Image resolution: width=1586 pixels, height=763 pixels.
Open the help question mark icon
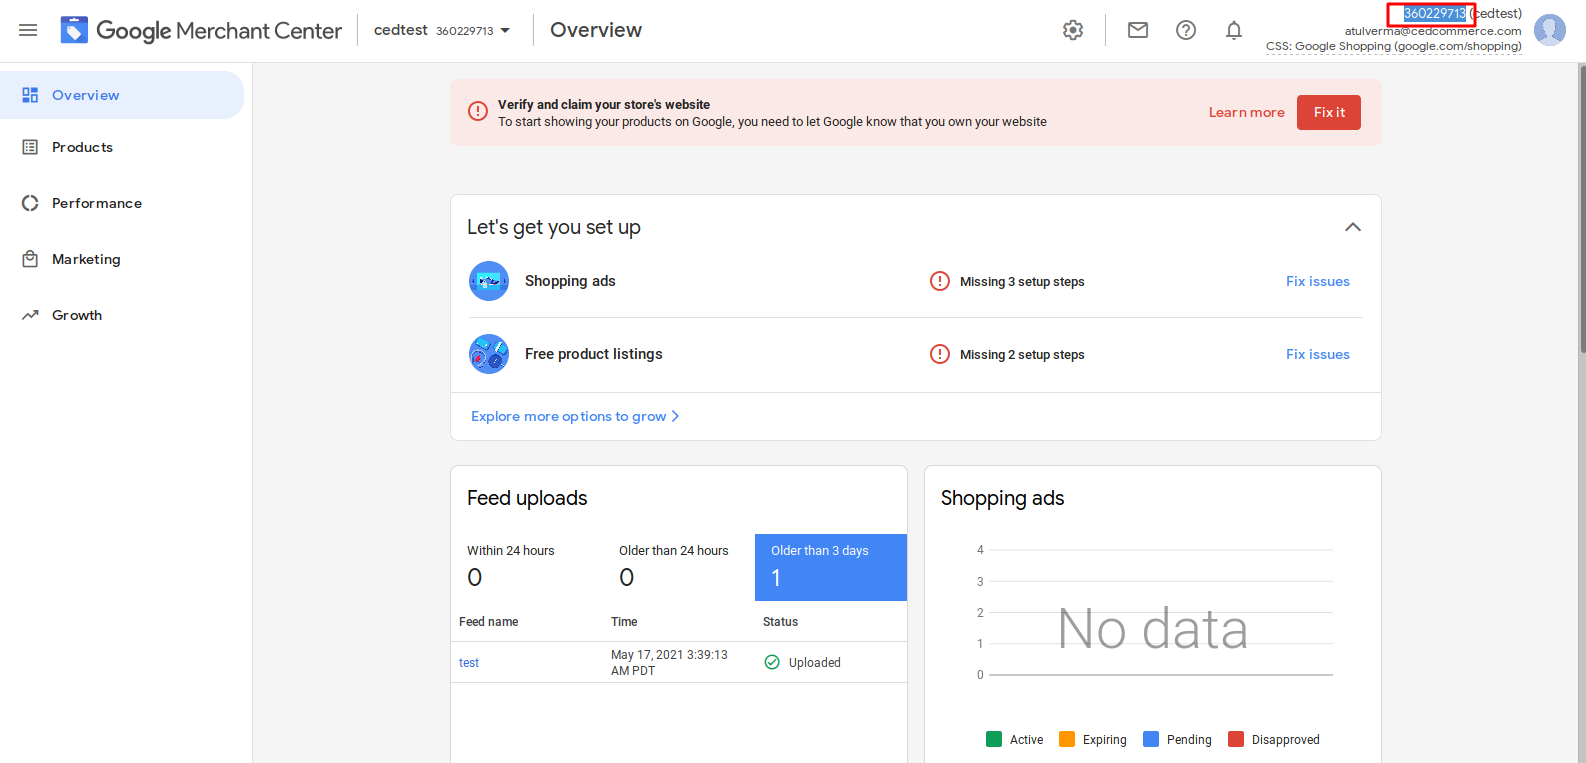pyautogui.click(x=1186, y=30)
